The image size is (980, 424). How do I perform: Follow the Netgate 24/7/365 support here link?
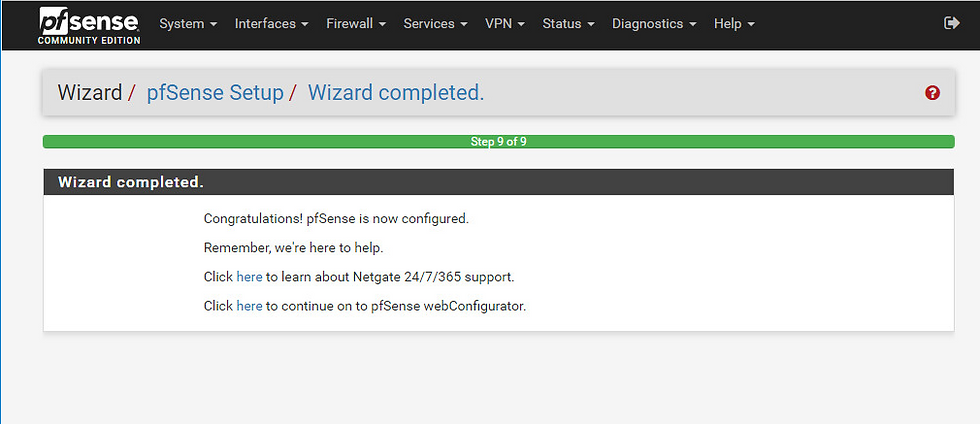(x=249, y=277)
